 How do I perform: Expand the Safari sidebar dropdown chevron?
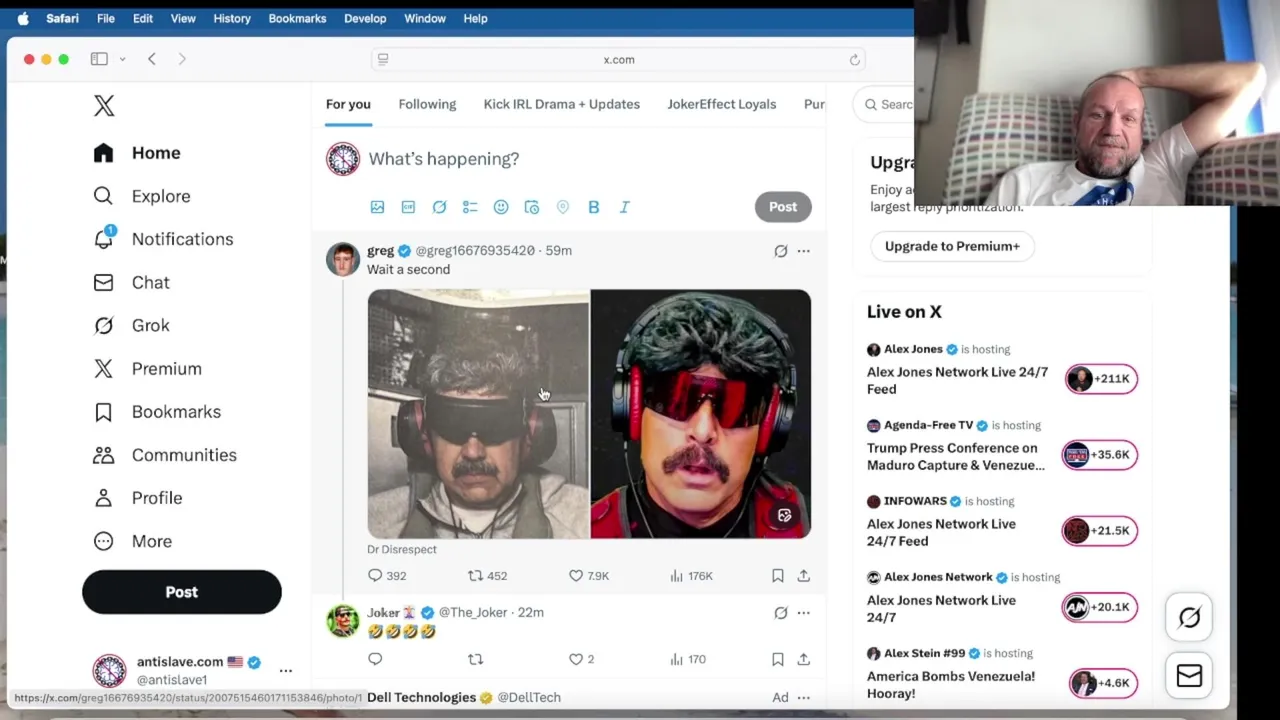tap(122, 59)
